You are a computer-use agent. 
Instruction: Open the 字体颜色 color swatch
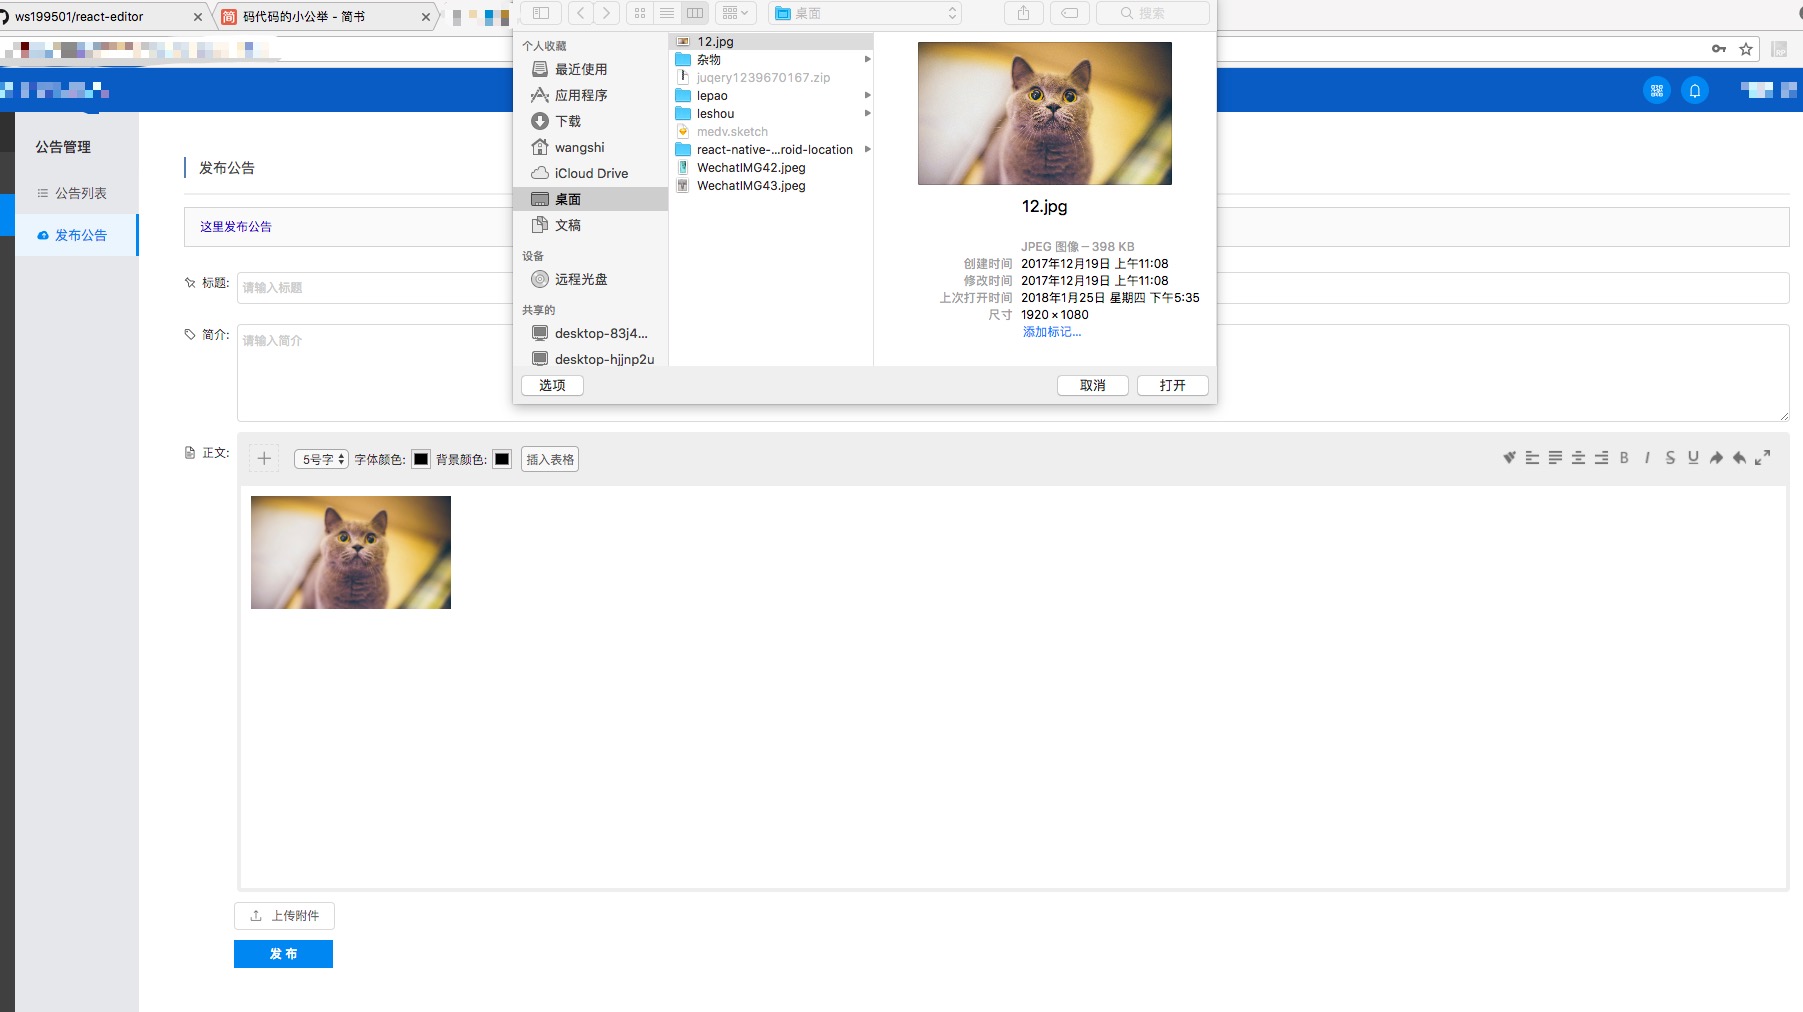421,459
